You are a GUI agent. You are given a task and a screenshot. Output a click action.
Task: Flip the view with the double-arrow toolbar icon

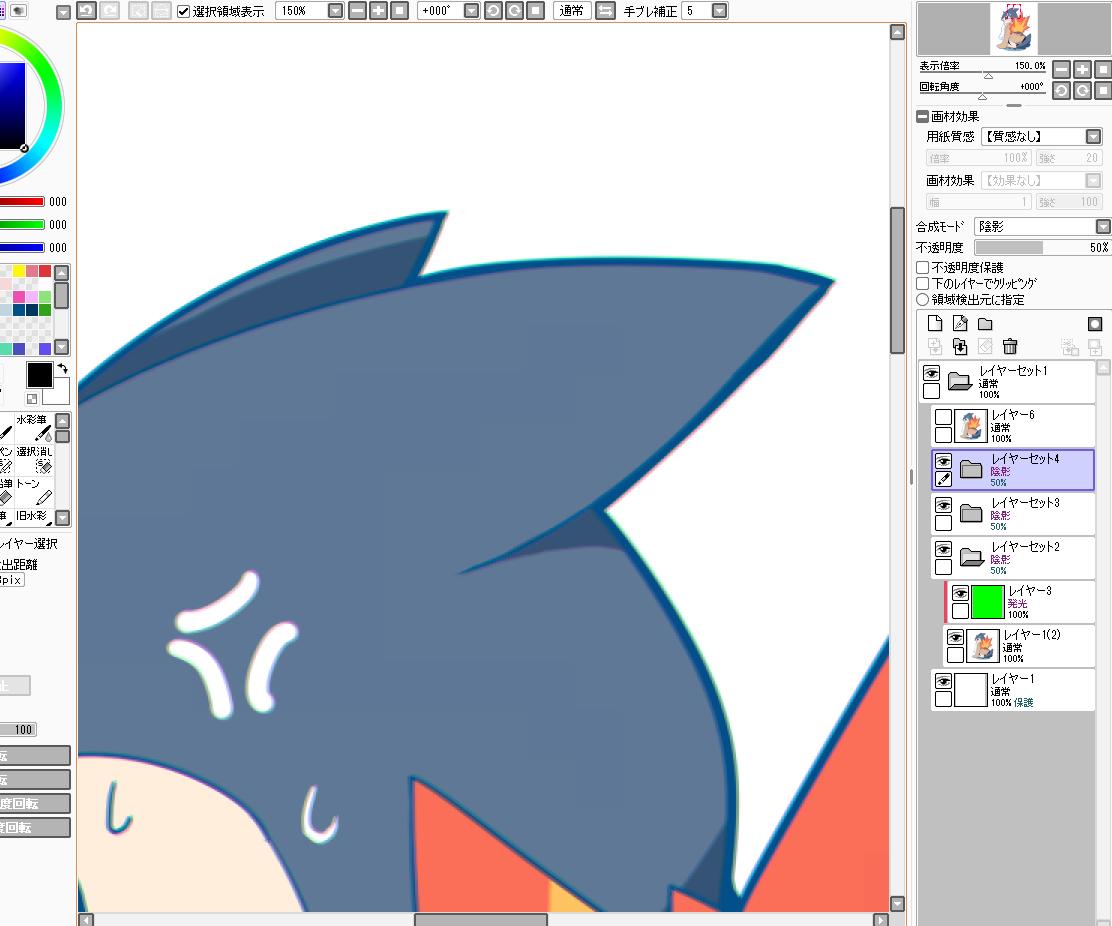click(x=605, y=11)
